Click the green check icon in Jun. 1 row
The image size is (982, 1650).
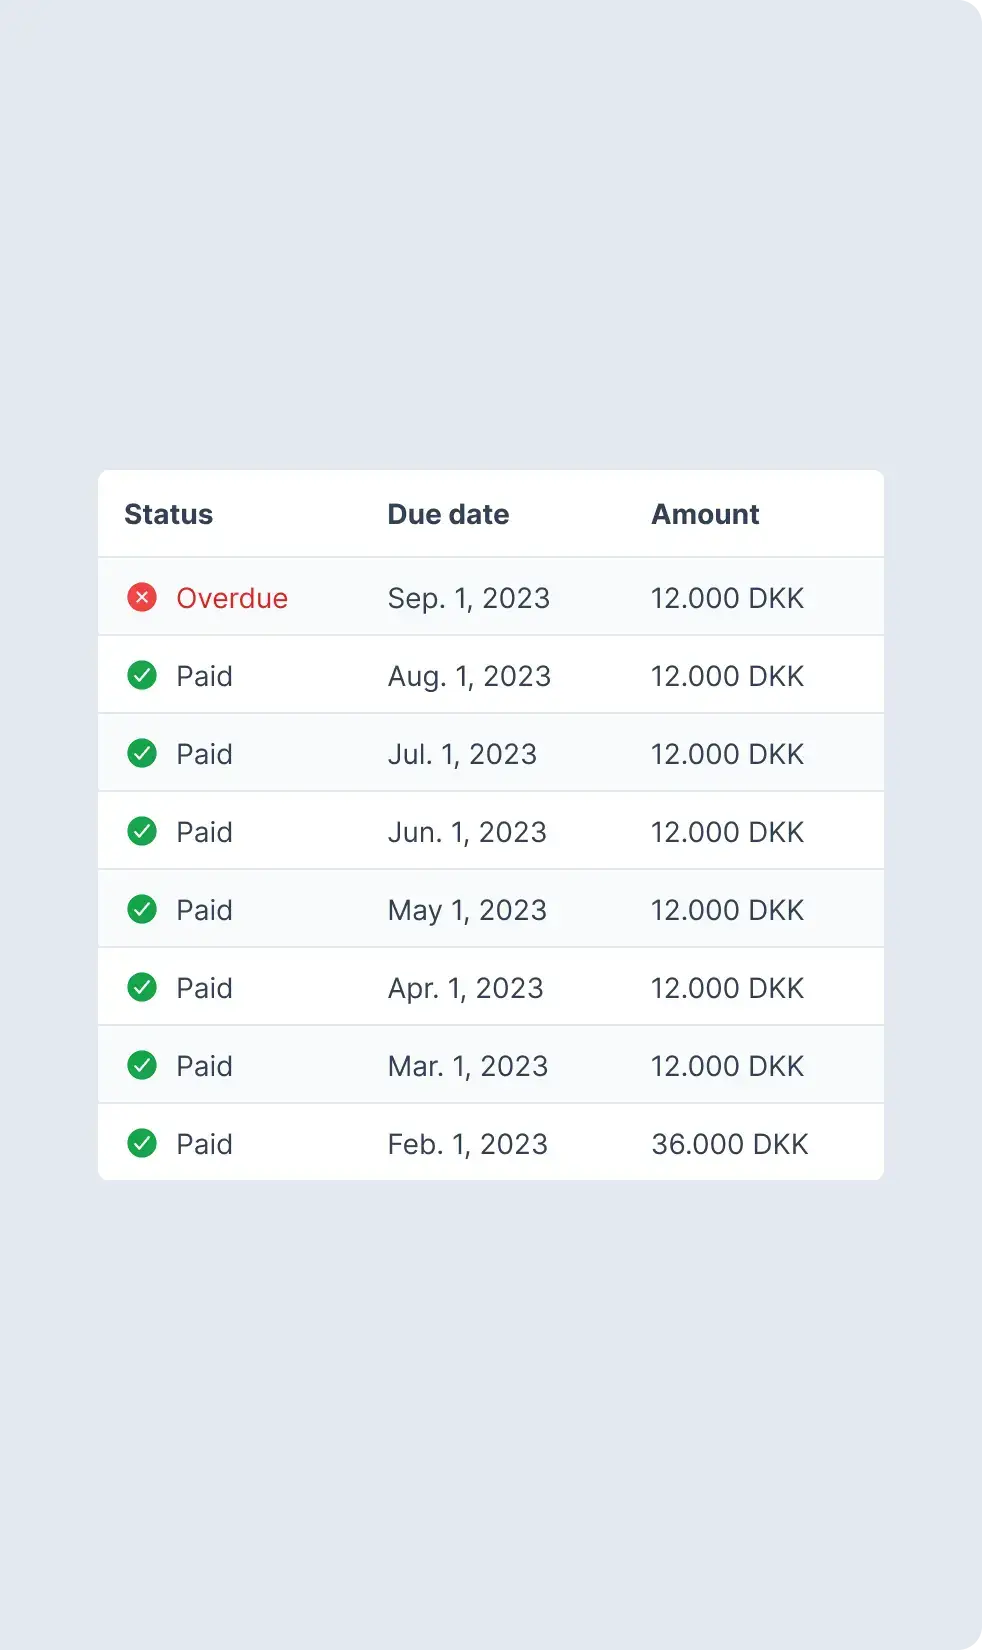pos(142,832)
